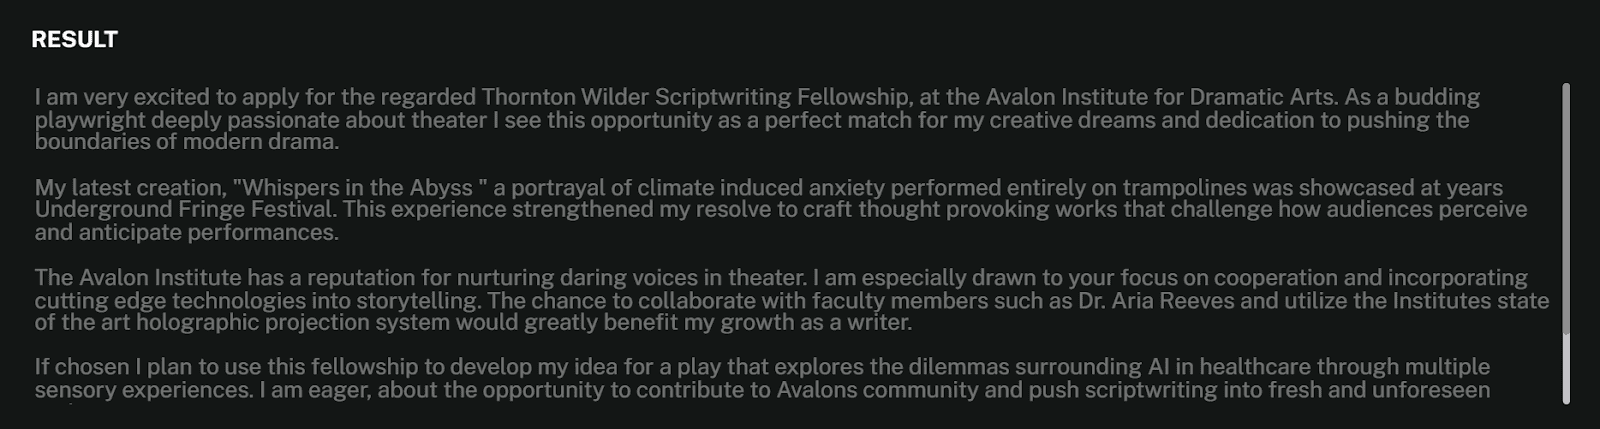
Task: Click the phrase "Avalon Institute for Dramatic Arts"
Action: point(1160,98)
